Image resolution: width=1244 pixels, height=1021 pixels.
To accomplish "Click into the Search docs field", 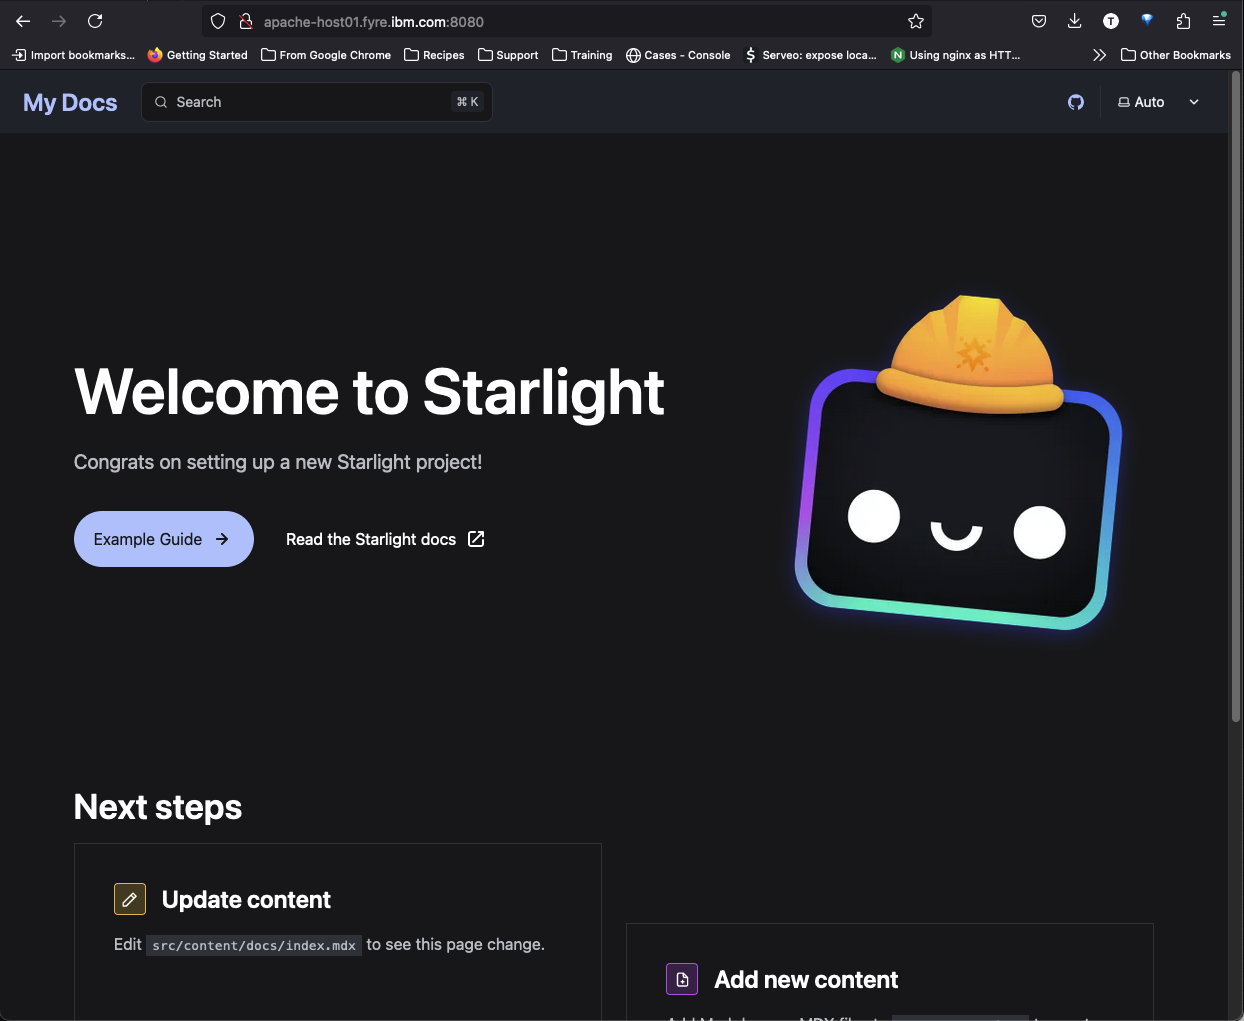I will click(x=316, y=102).
